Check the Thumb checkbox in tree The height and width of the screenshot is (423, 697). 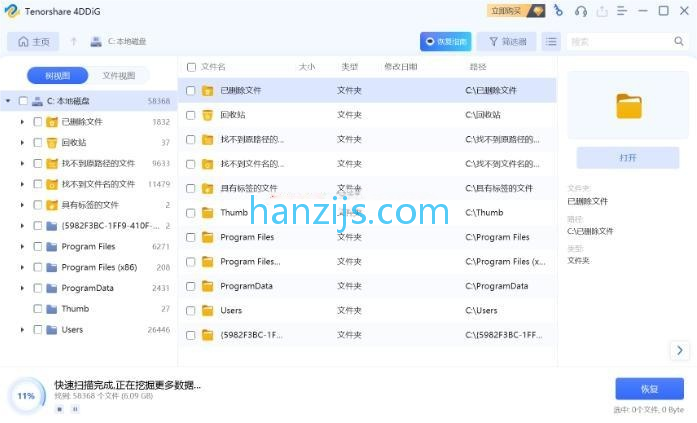38,309
